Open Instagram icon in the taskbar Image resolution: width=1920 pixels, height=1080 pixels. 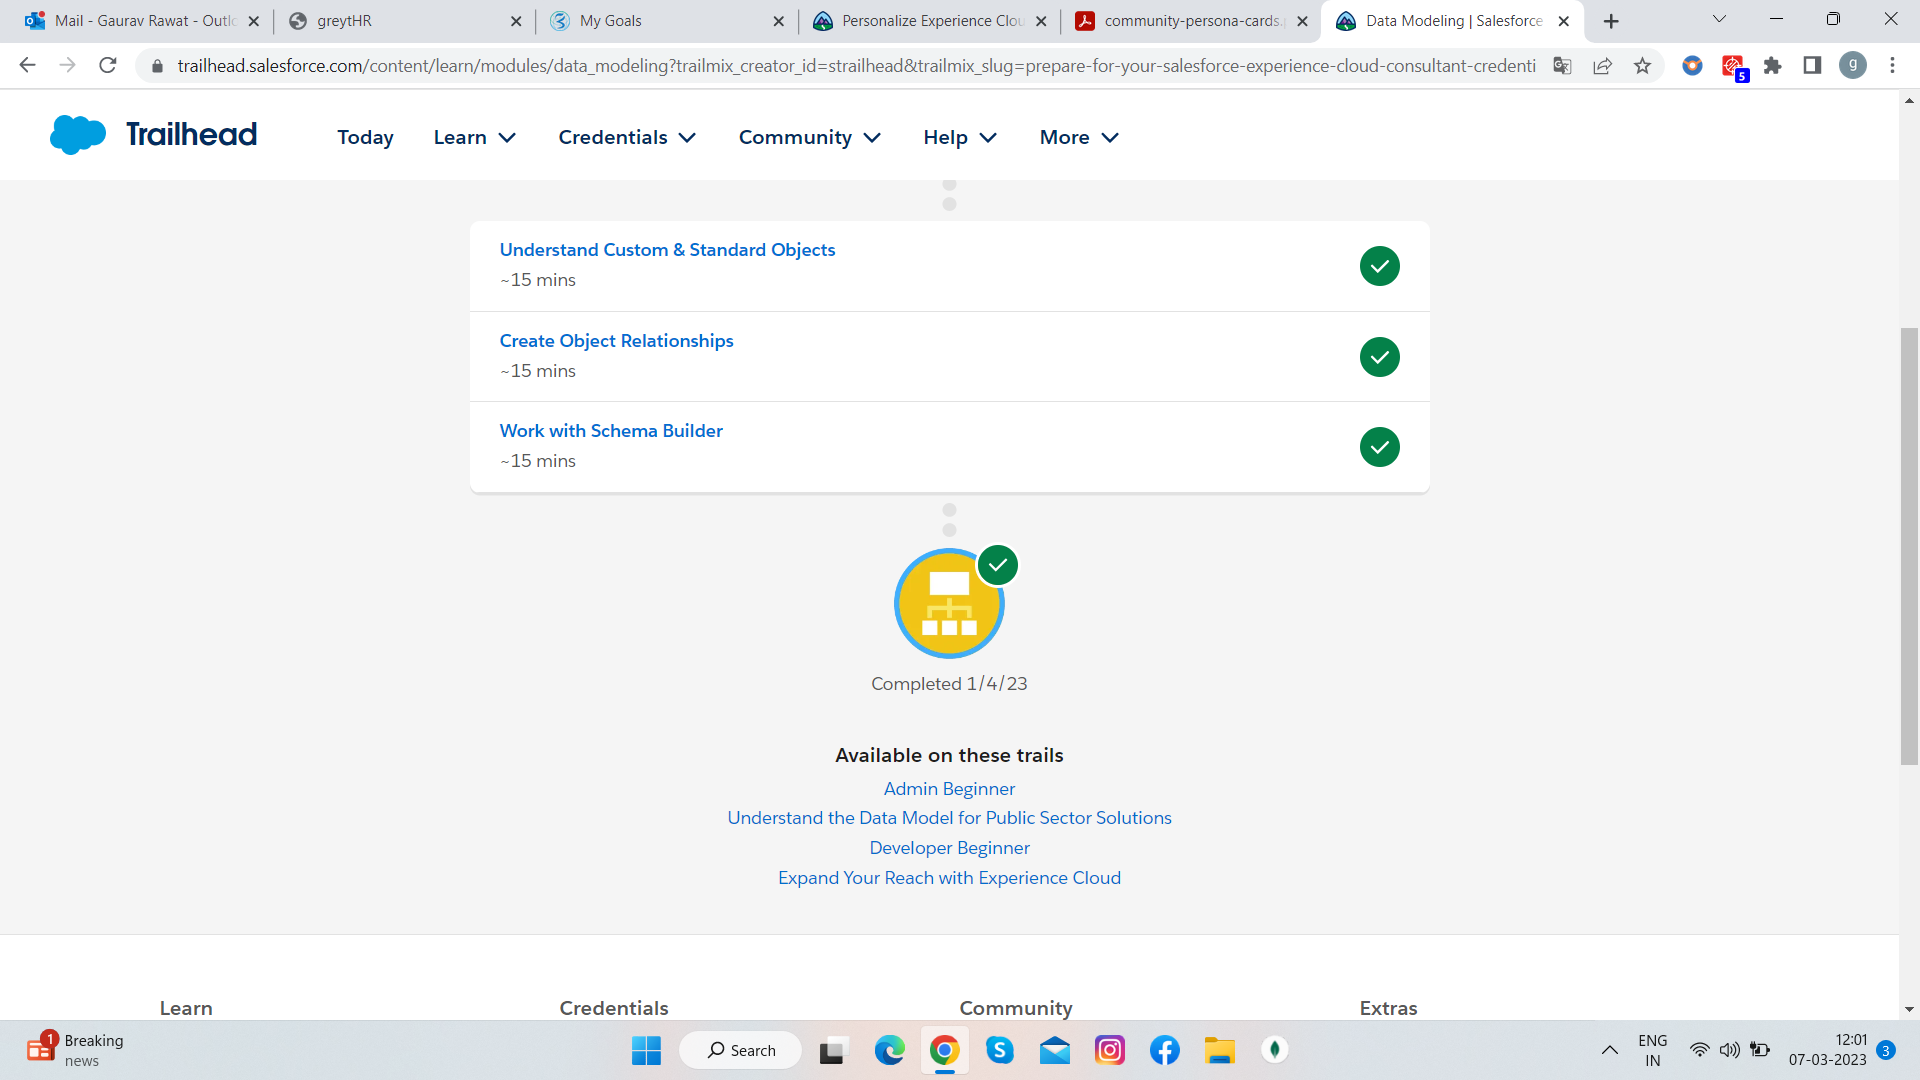(x=1109, y=1050)
